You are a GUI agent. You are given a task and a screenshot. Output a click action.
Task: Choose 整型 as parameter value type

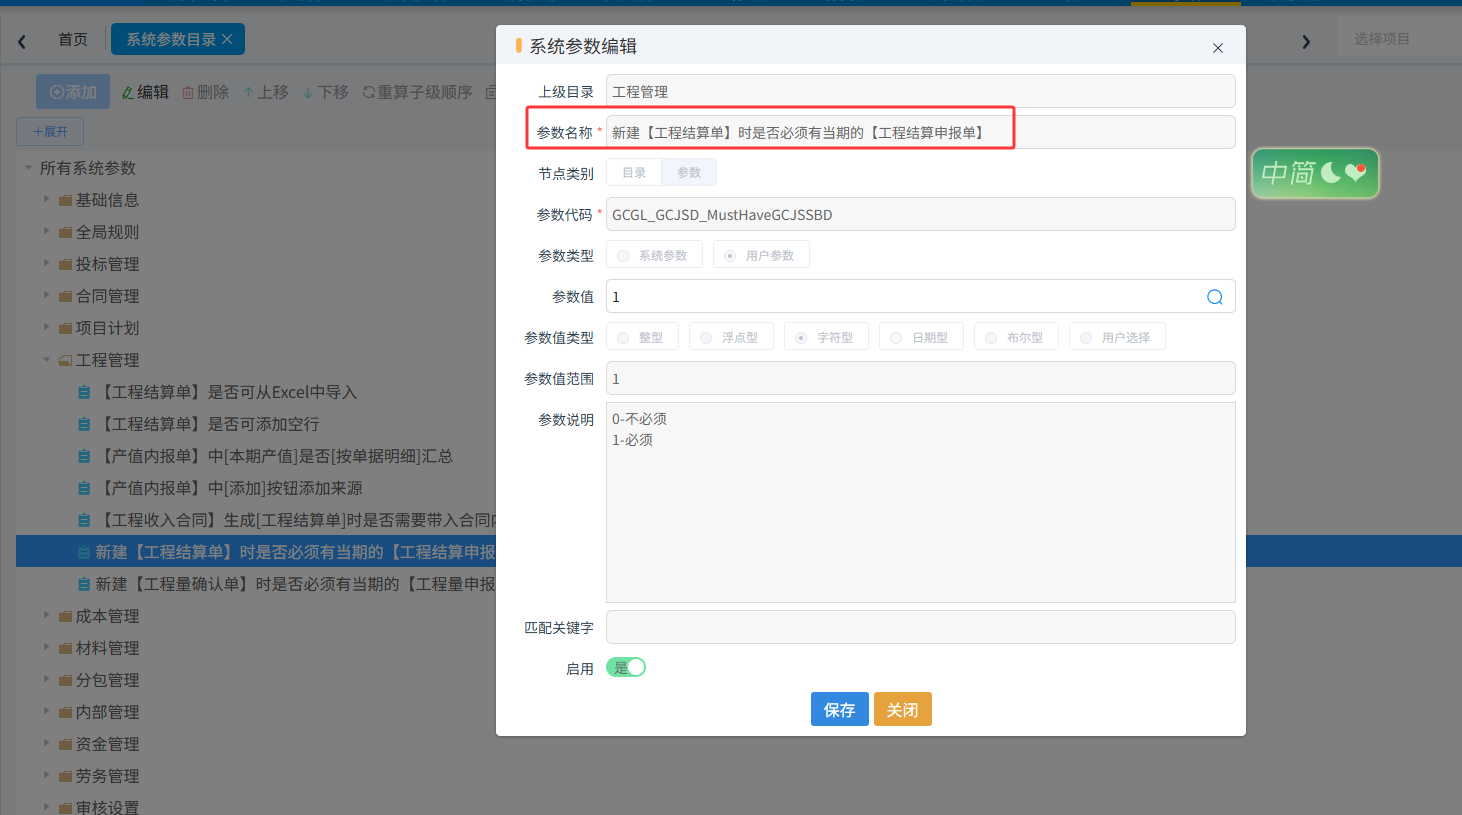pos(642,337)
